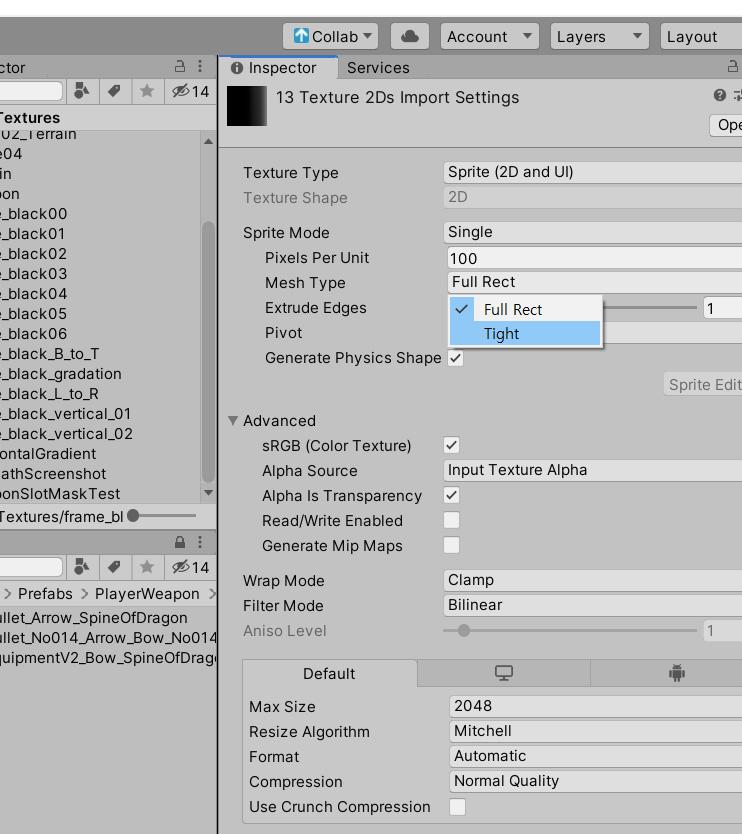Click the Extrude Edges value field
The height and width of the screenshot is (834, 742).
(x=723, y=308)
